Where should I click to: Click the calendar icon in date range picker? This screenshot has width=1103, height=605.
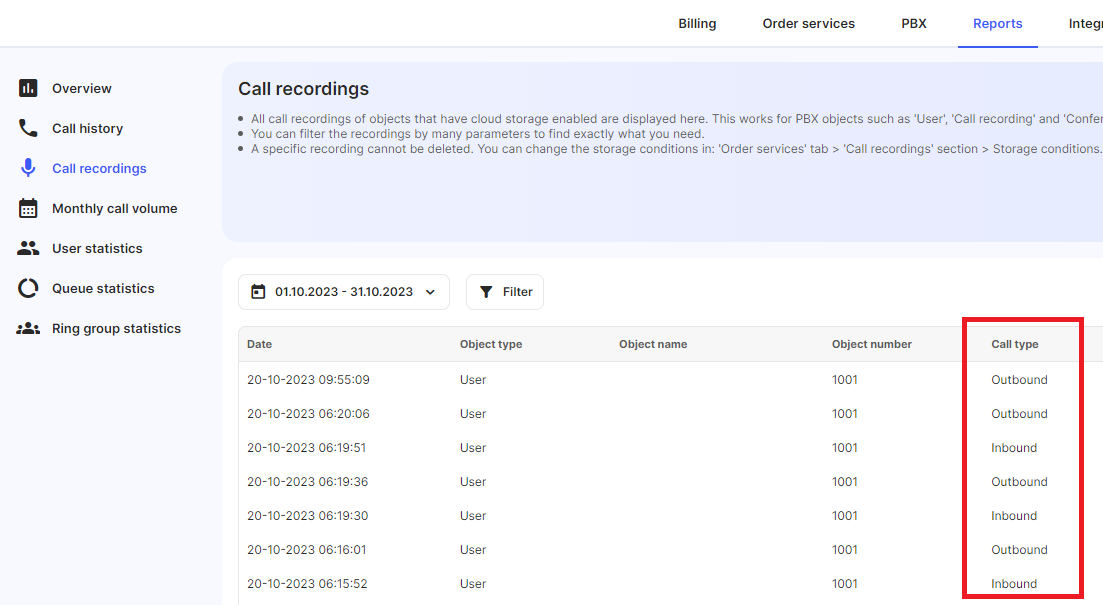258,291
